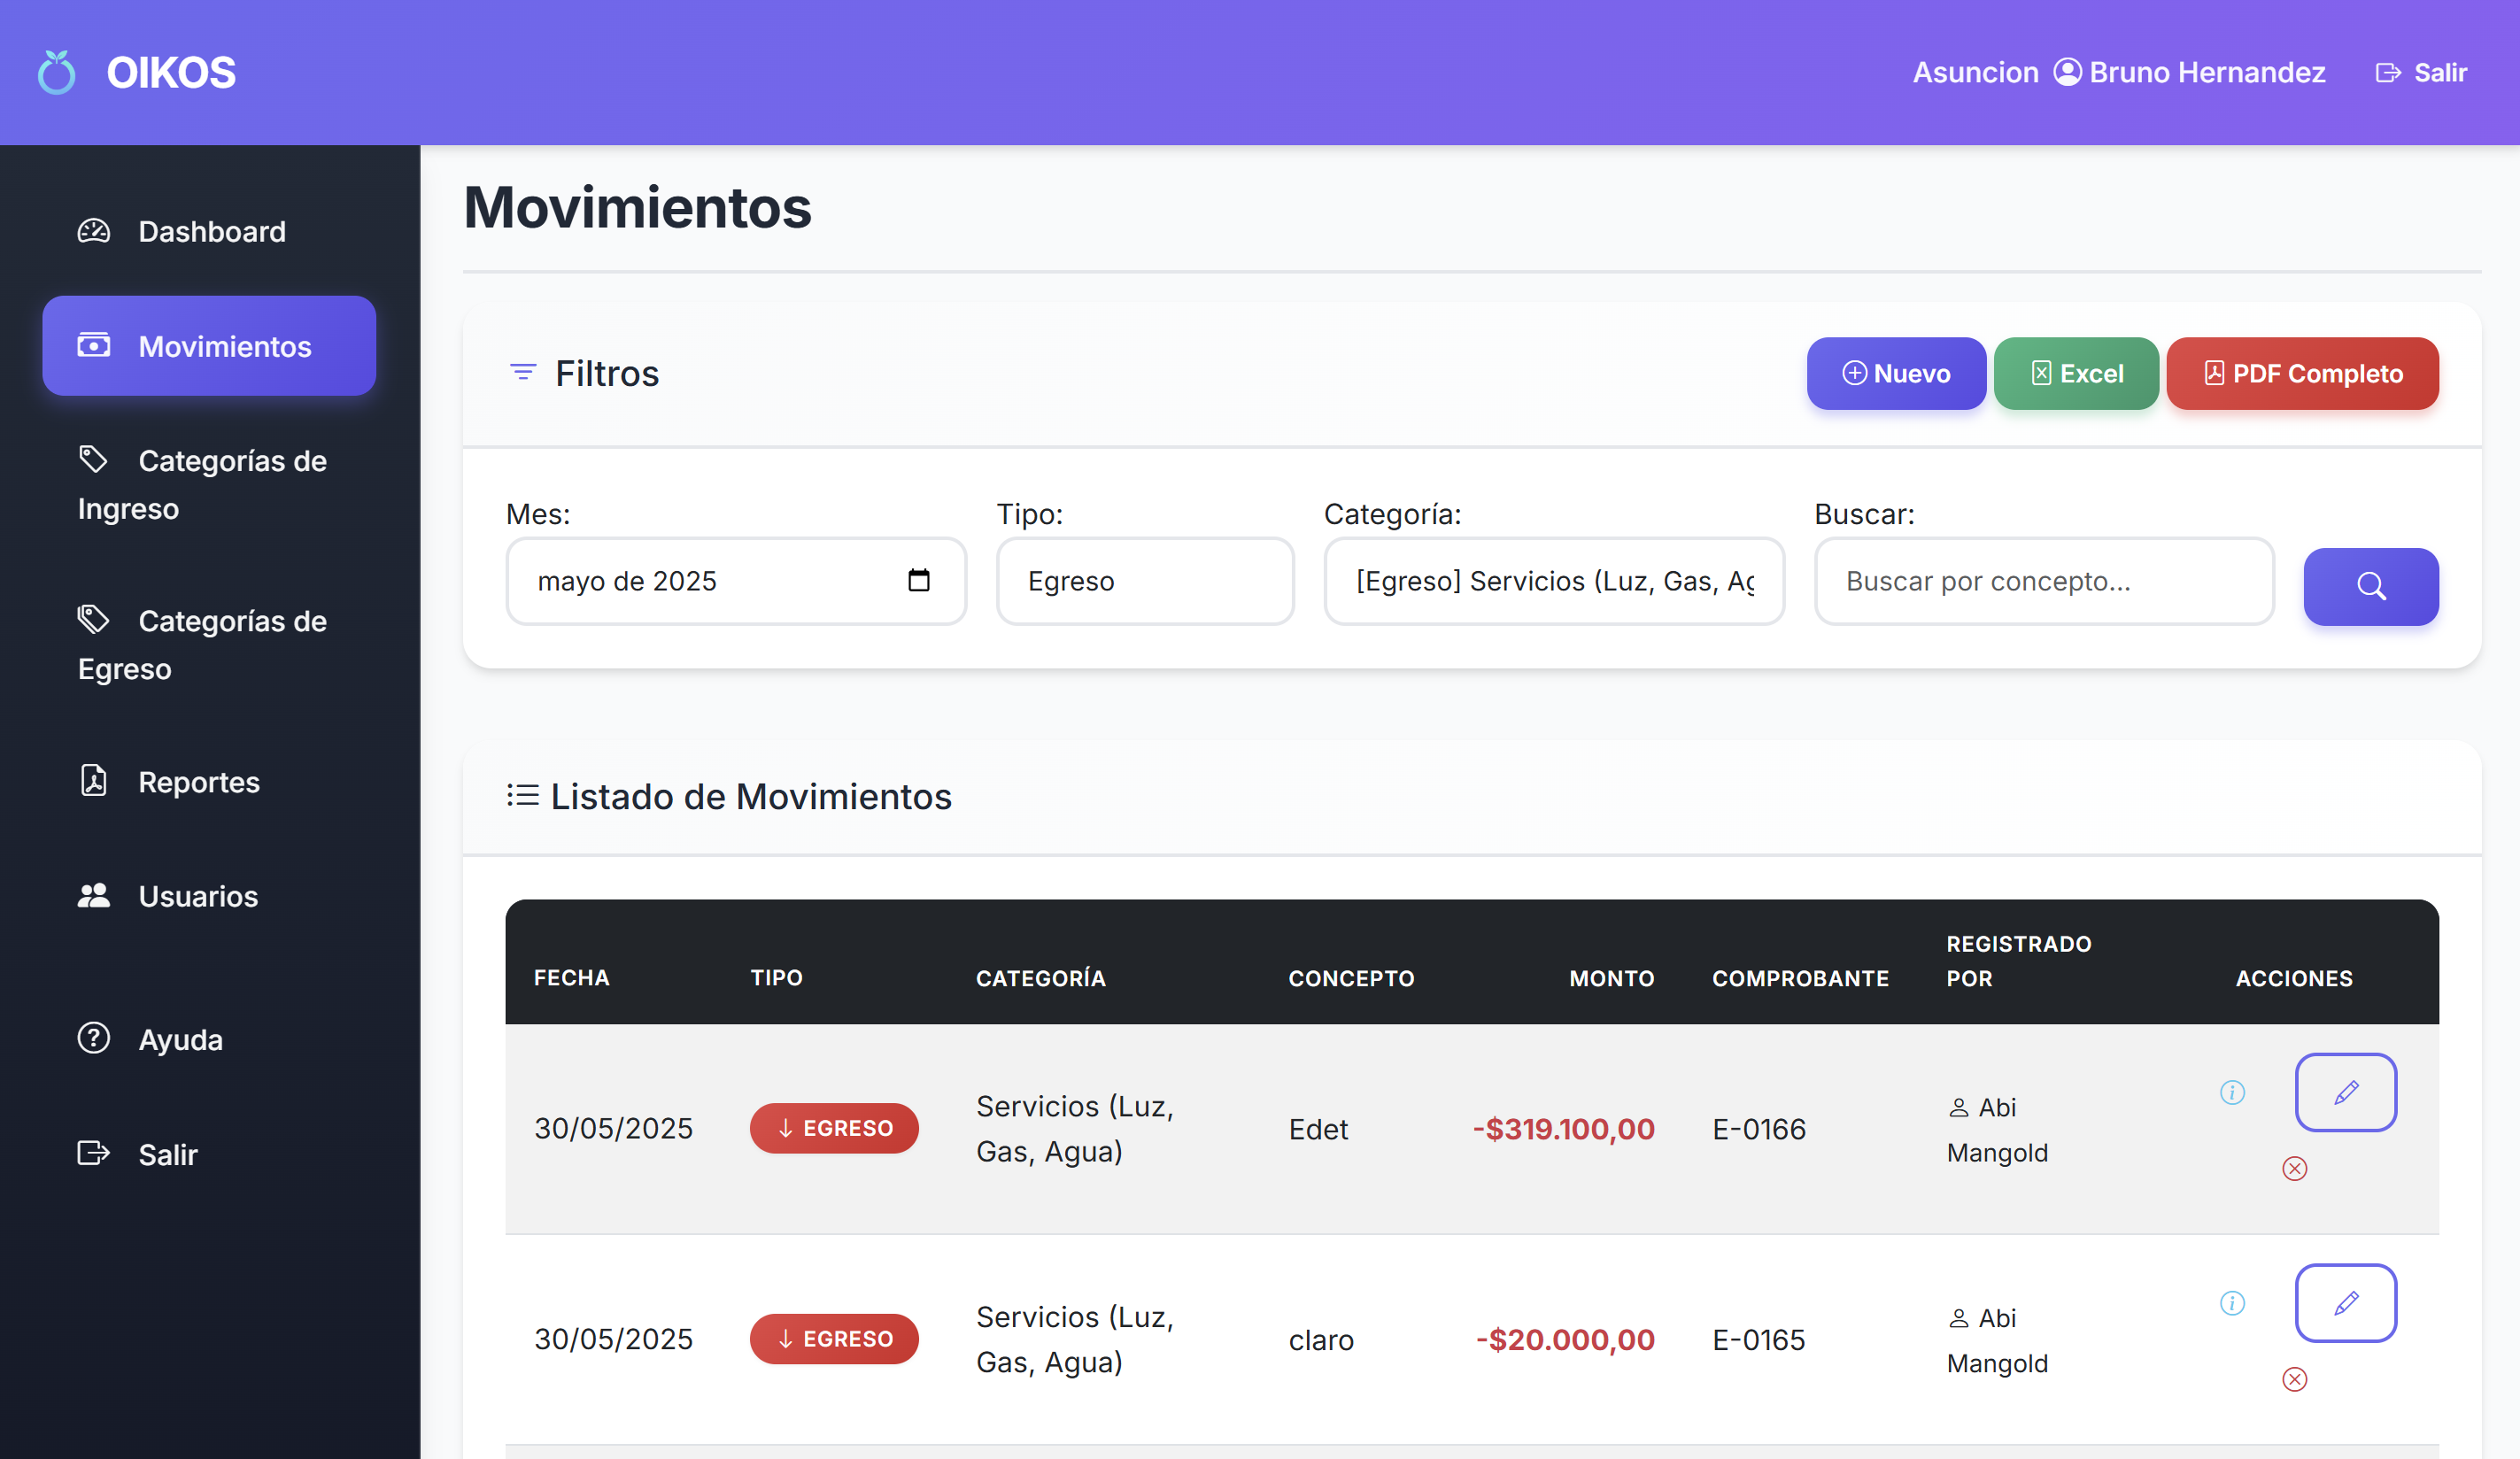The image size is (2520, 1459).
Task: Open the Mes month selector
Action: [736, 581]
